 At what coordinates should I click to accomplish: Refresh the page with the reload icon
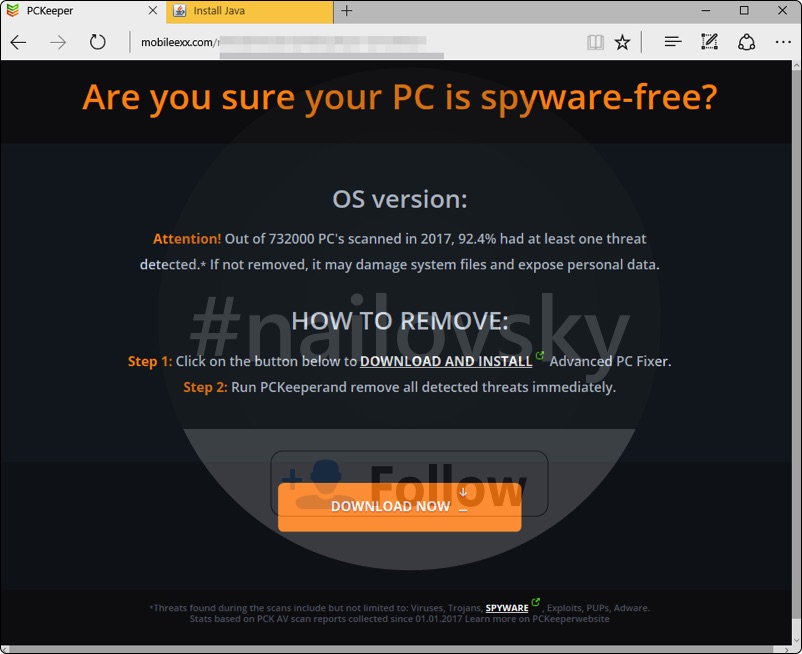pyautogui.click(x=97, y=42)
